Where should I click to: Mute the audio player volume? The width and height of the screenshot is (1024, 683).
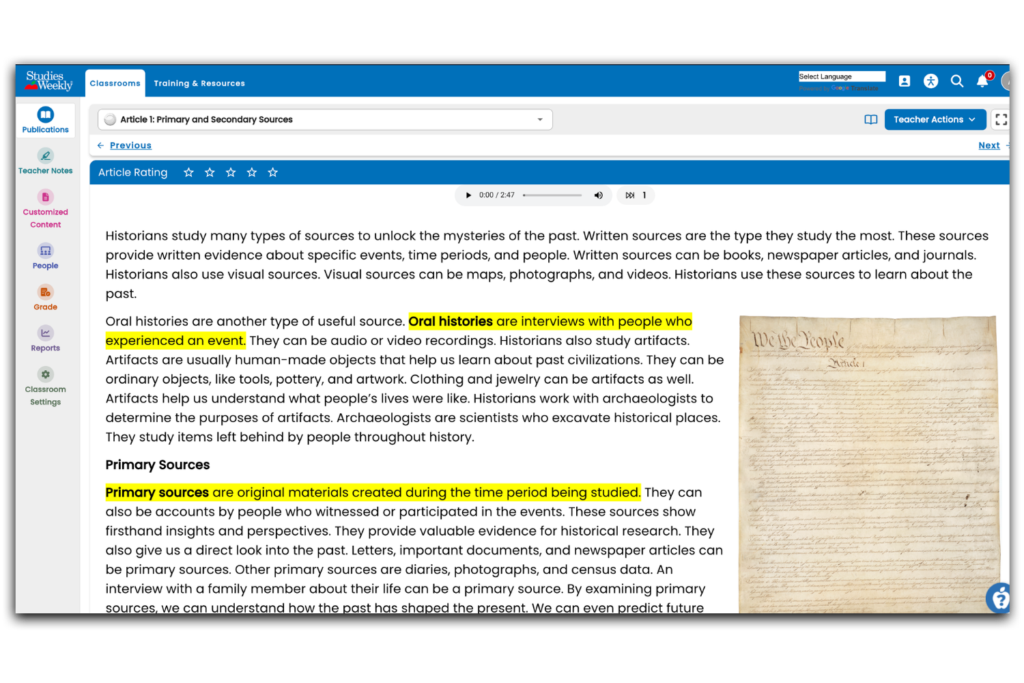598,195
